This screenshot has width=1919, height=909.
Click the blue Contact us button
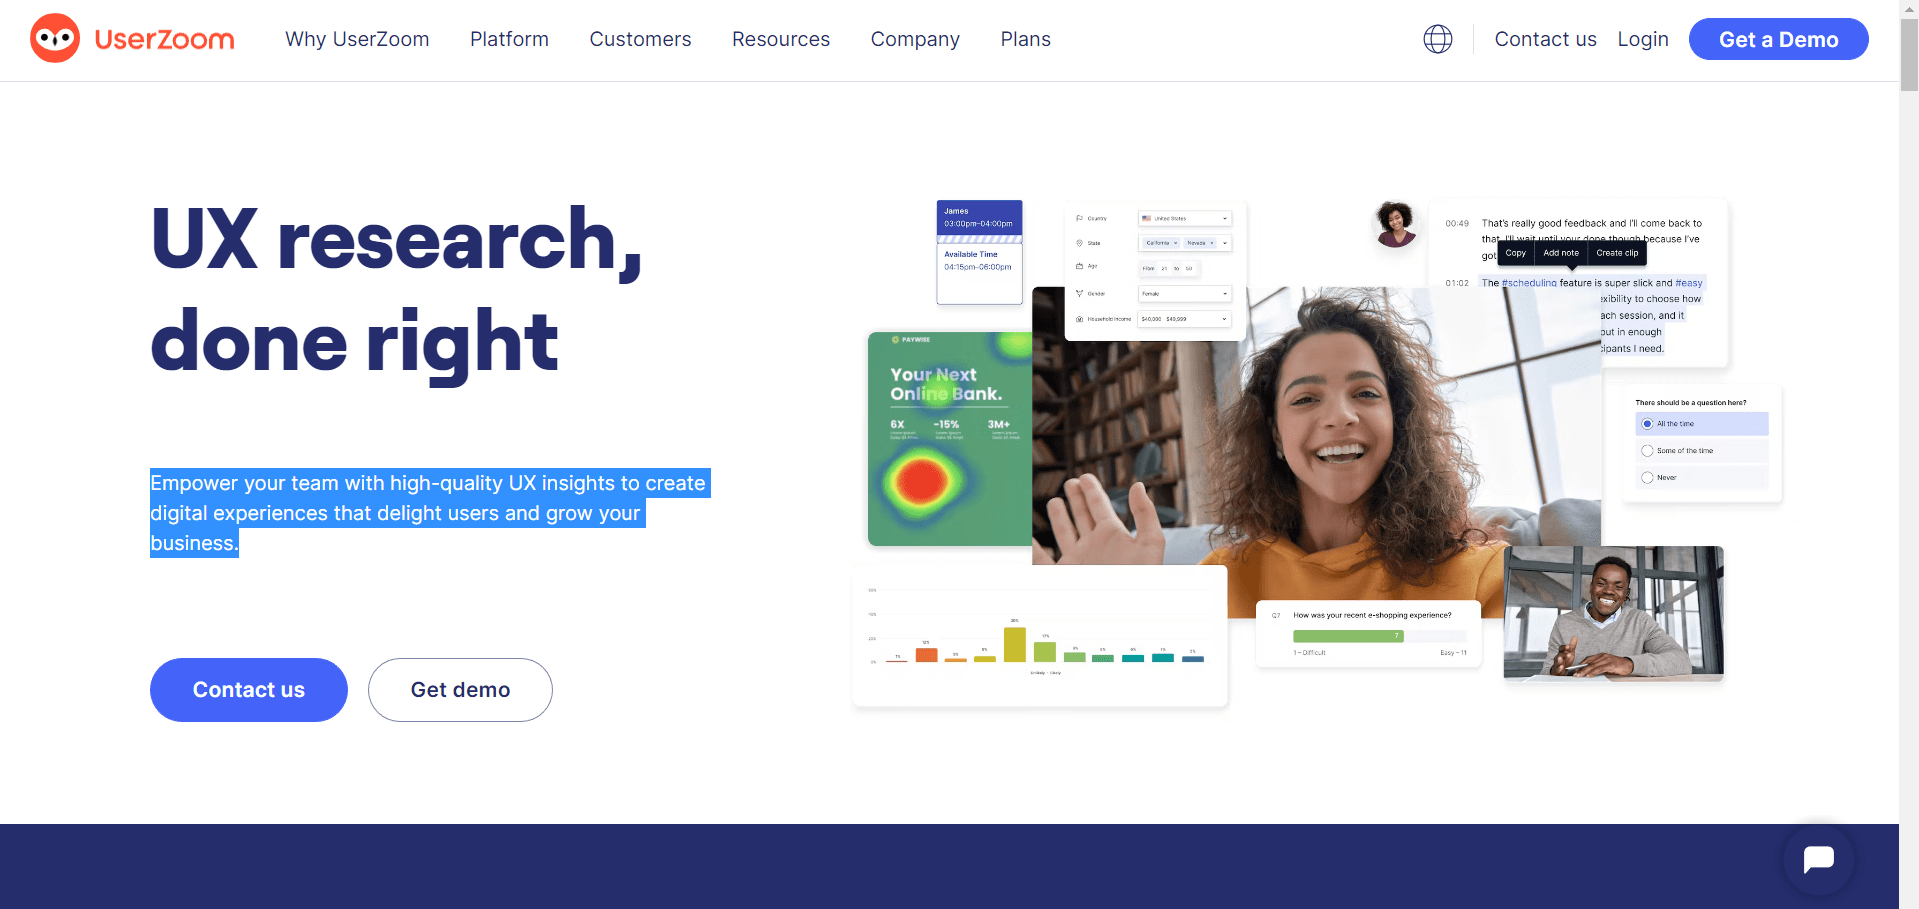point(249,690)
